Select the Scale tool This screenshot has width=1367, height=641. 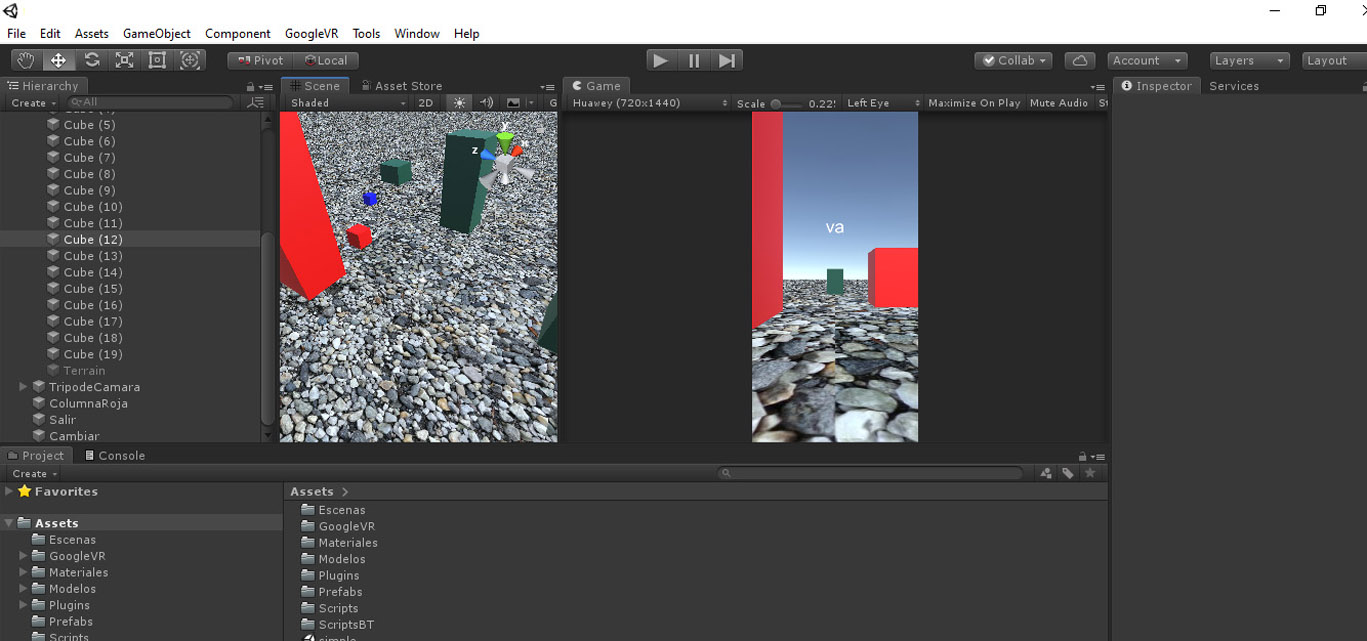[124, 60]
